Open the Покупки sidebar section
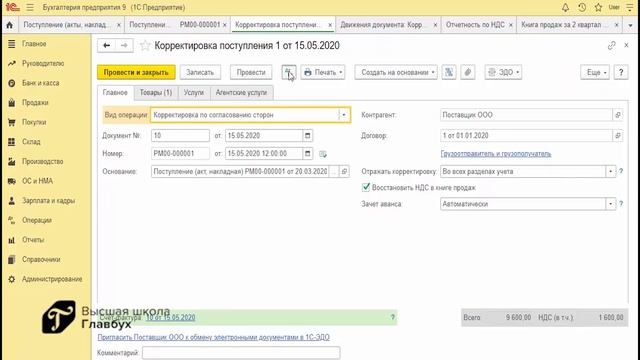This screenshot has width=640, height=360. click(34, 122)
